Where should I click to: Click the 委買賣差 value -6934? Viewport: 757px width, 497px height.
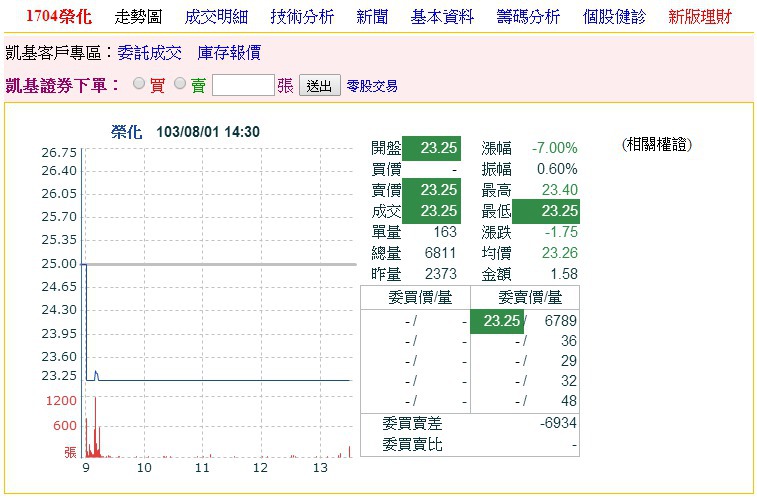tap(558, 423)
